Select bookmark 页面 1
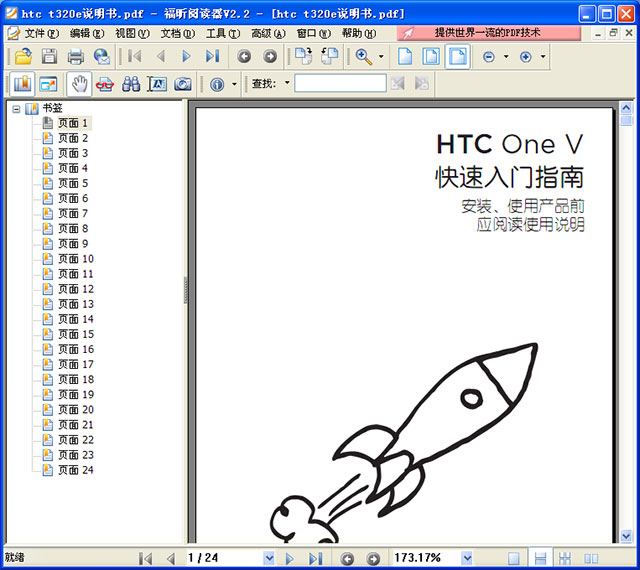The image size is (640, 570). tap(73, 123)
